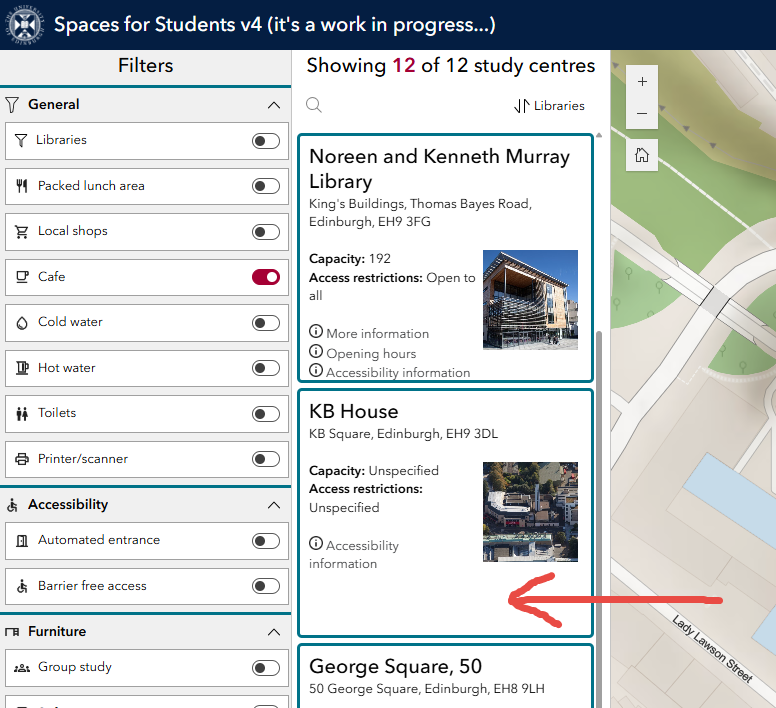
Task: Click the cup icon beside Cafe
Action: coord(22,277)
